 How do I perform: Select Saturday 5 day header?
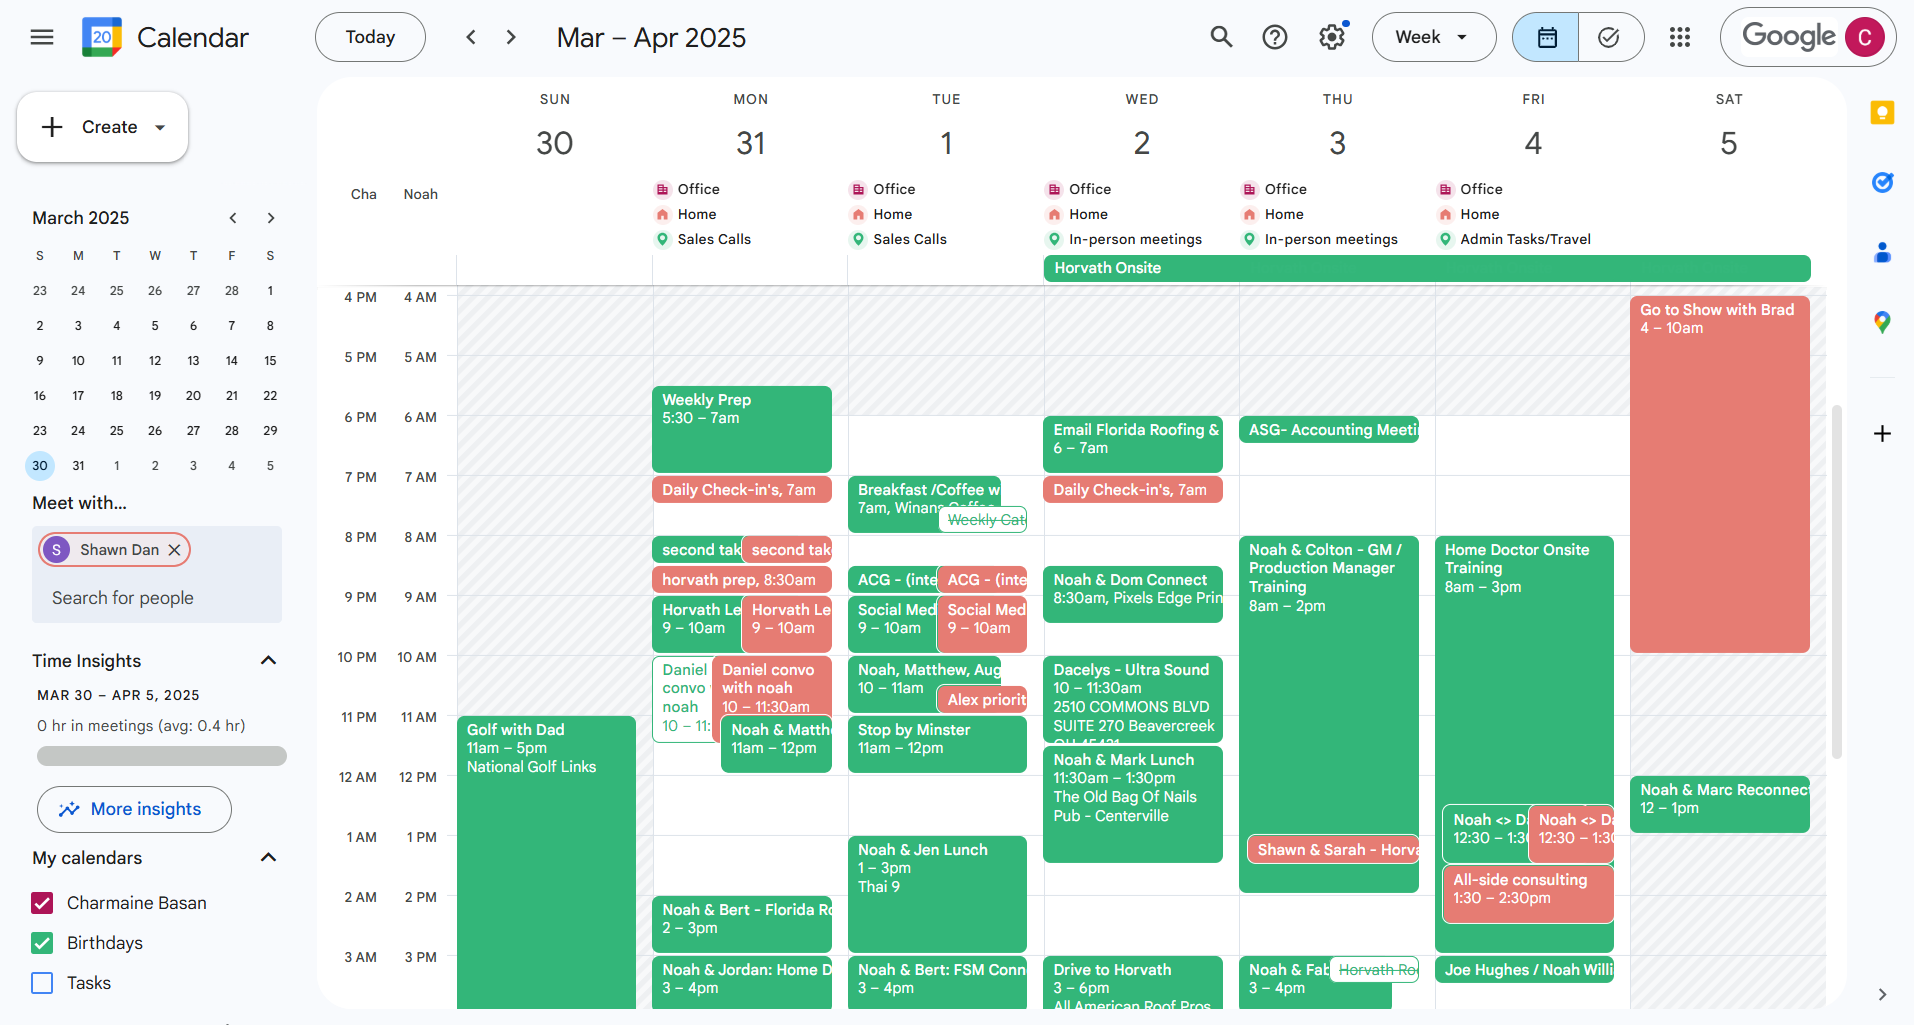(x=1729, y=143)
